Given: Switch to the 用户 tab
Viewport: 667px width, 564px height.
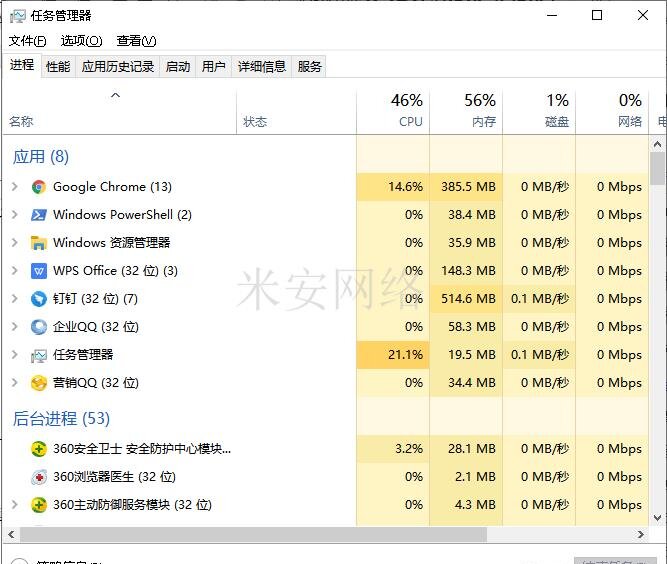Looking at the screenshot, I should [214, 66].
